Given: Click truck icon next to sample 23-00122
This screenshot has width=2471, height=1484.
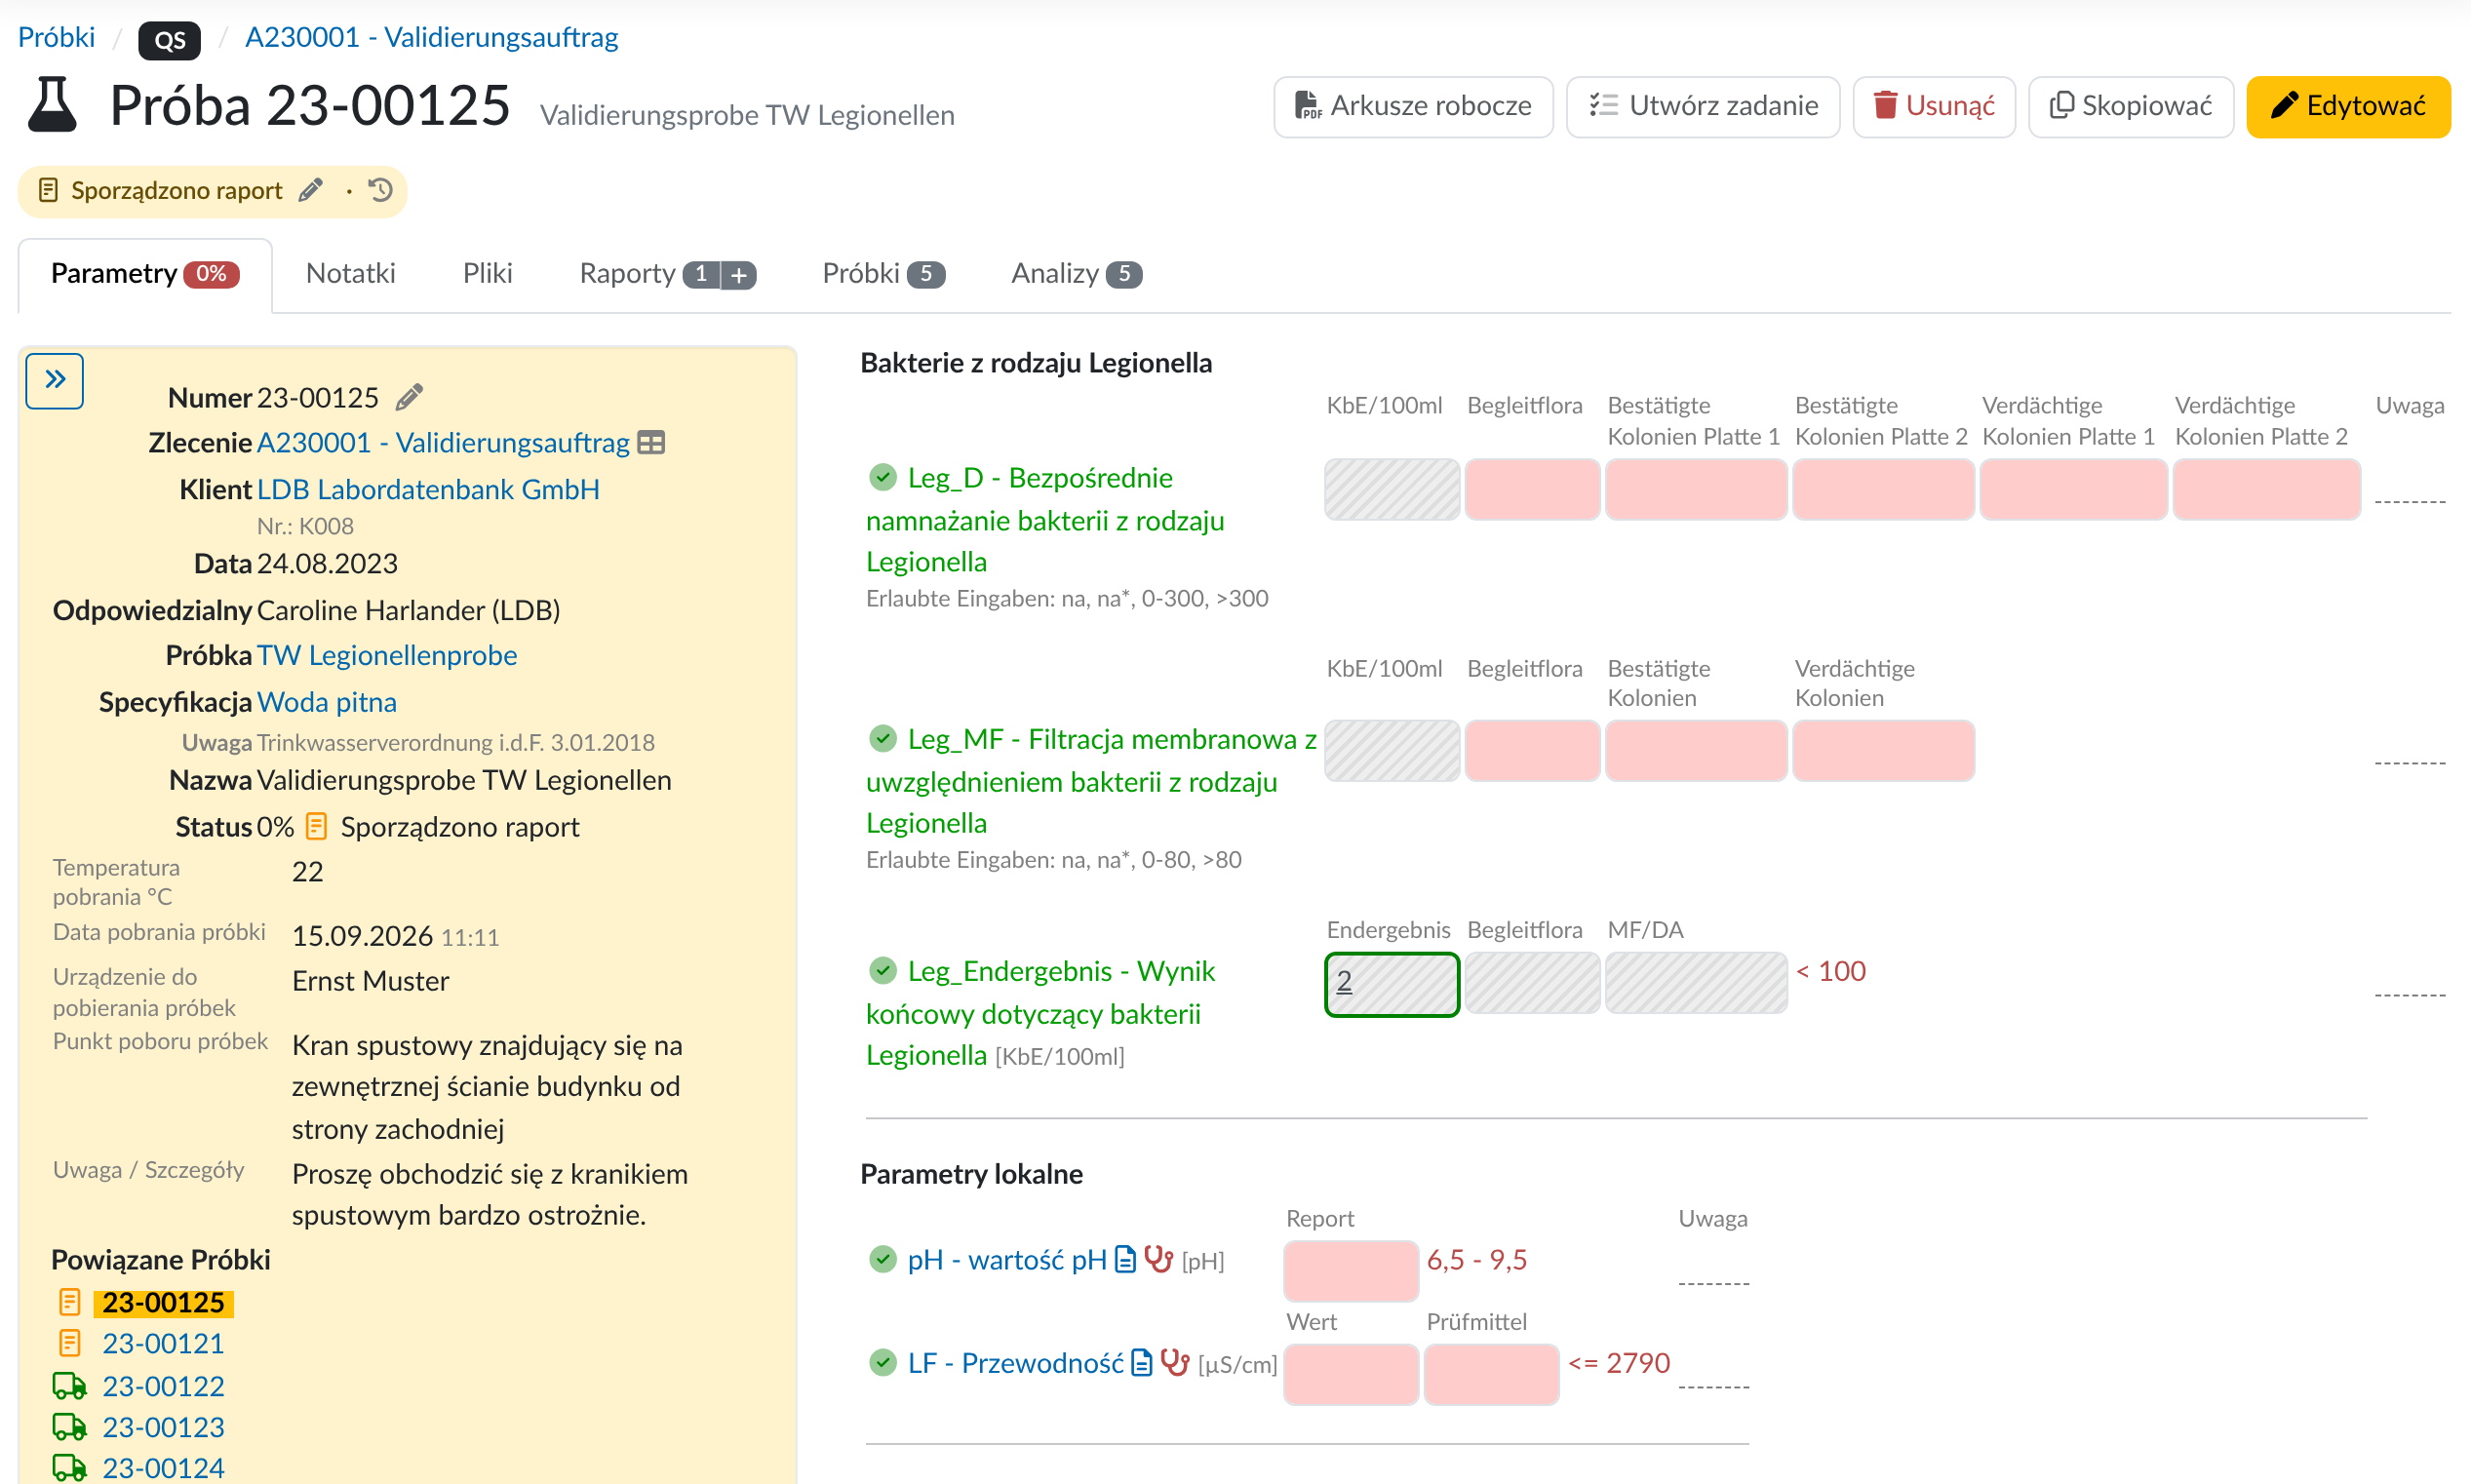Looking at the screenshot, I should pos(69,1387).
